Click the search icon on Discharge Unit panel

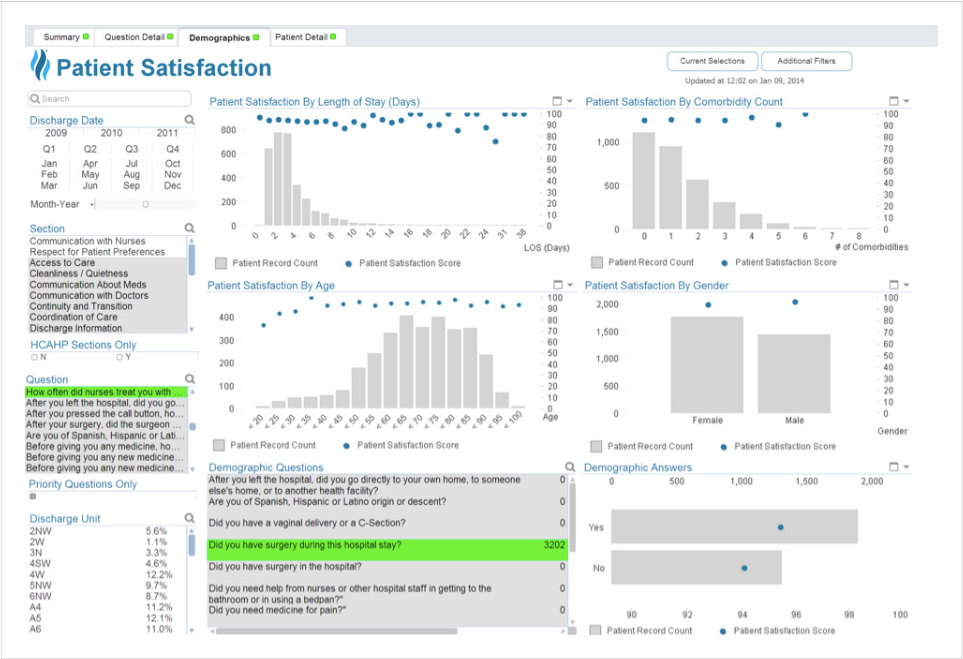pyautogui.click(x=191, y=518)
